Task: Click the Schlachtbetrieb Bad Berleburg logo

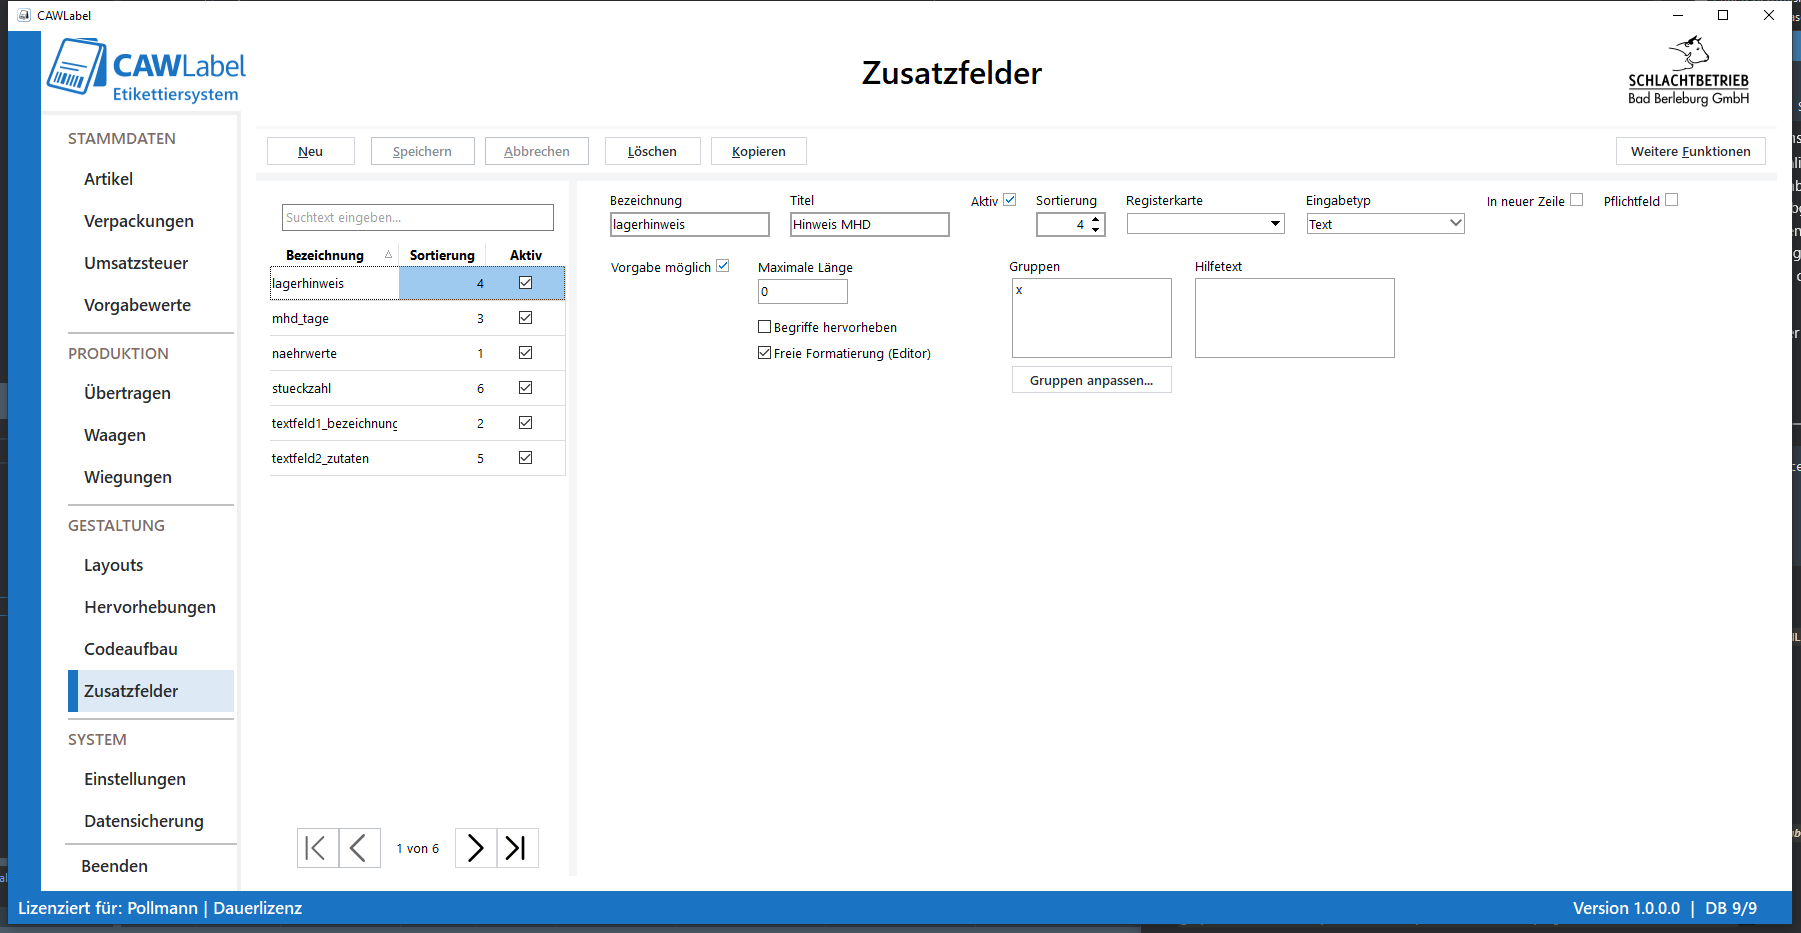Action: pyautogui.click(x=1688, y=71)
